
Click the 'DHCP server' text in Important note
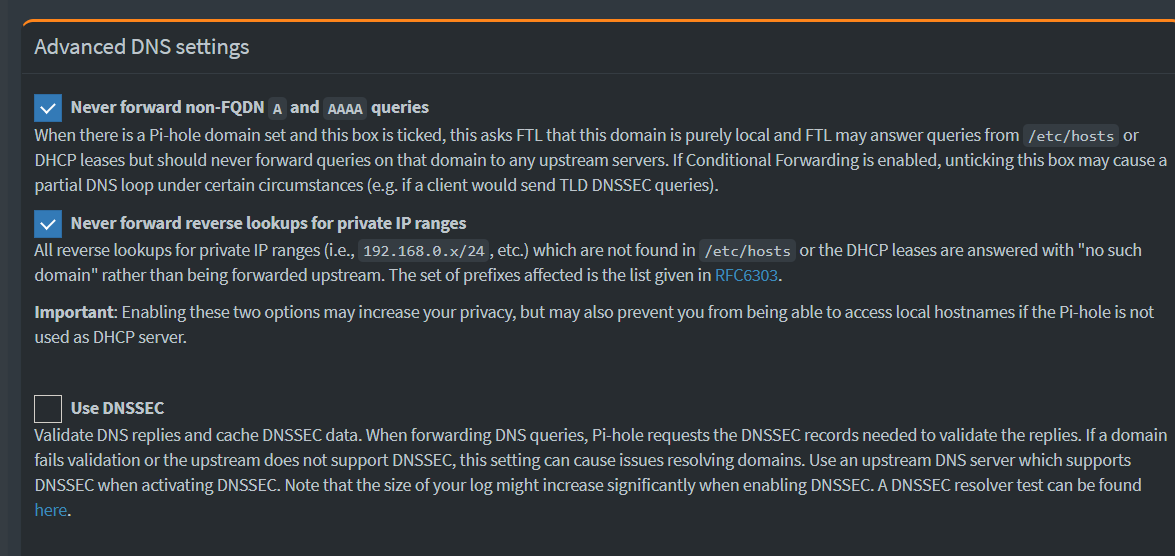tap(139, 337)
